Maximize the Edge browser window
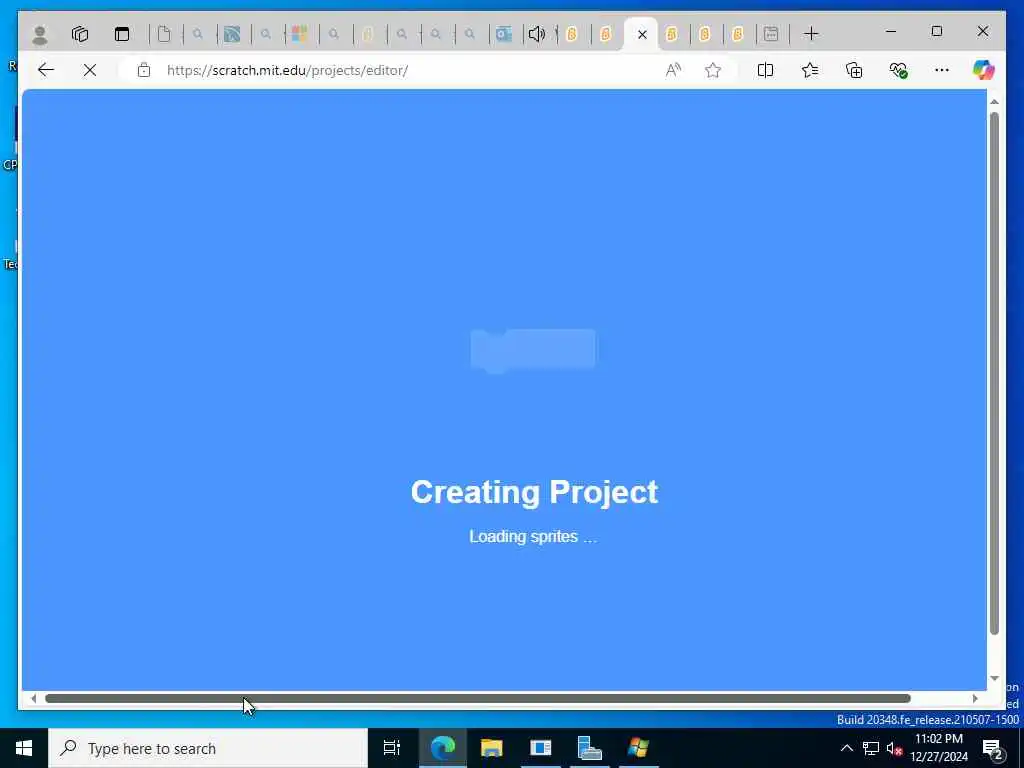 [x=936, y=31]
